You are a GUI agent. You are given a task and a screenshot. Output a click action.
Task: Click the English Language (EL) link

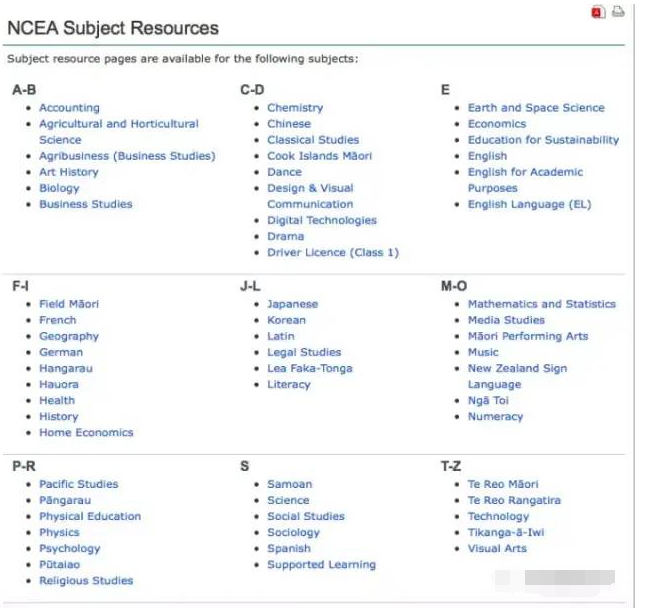pyautogui.click(x=529, y=204)
